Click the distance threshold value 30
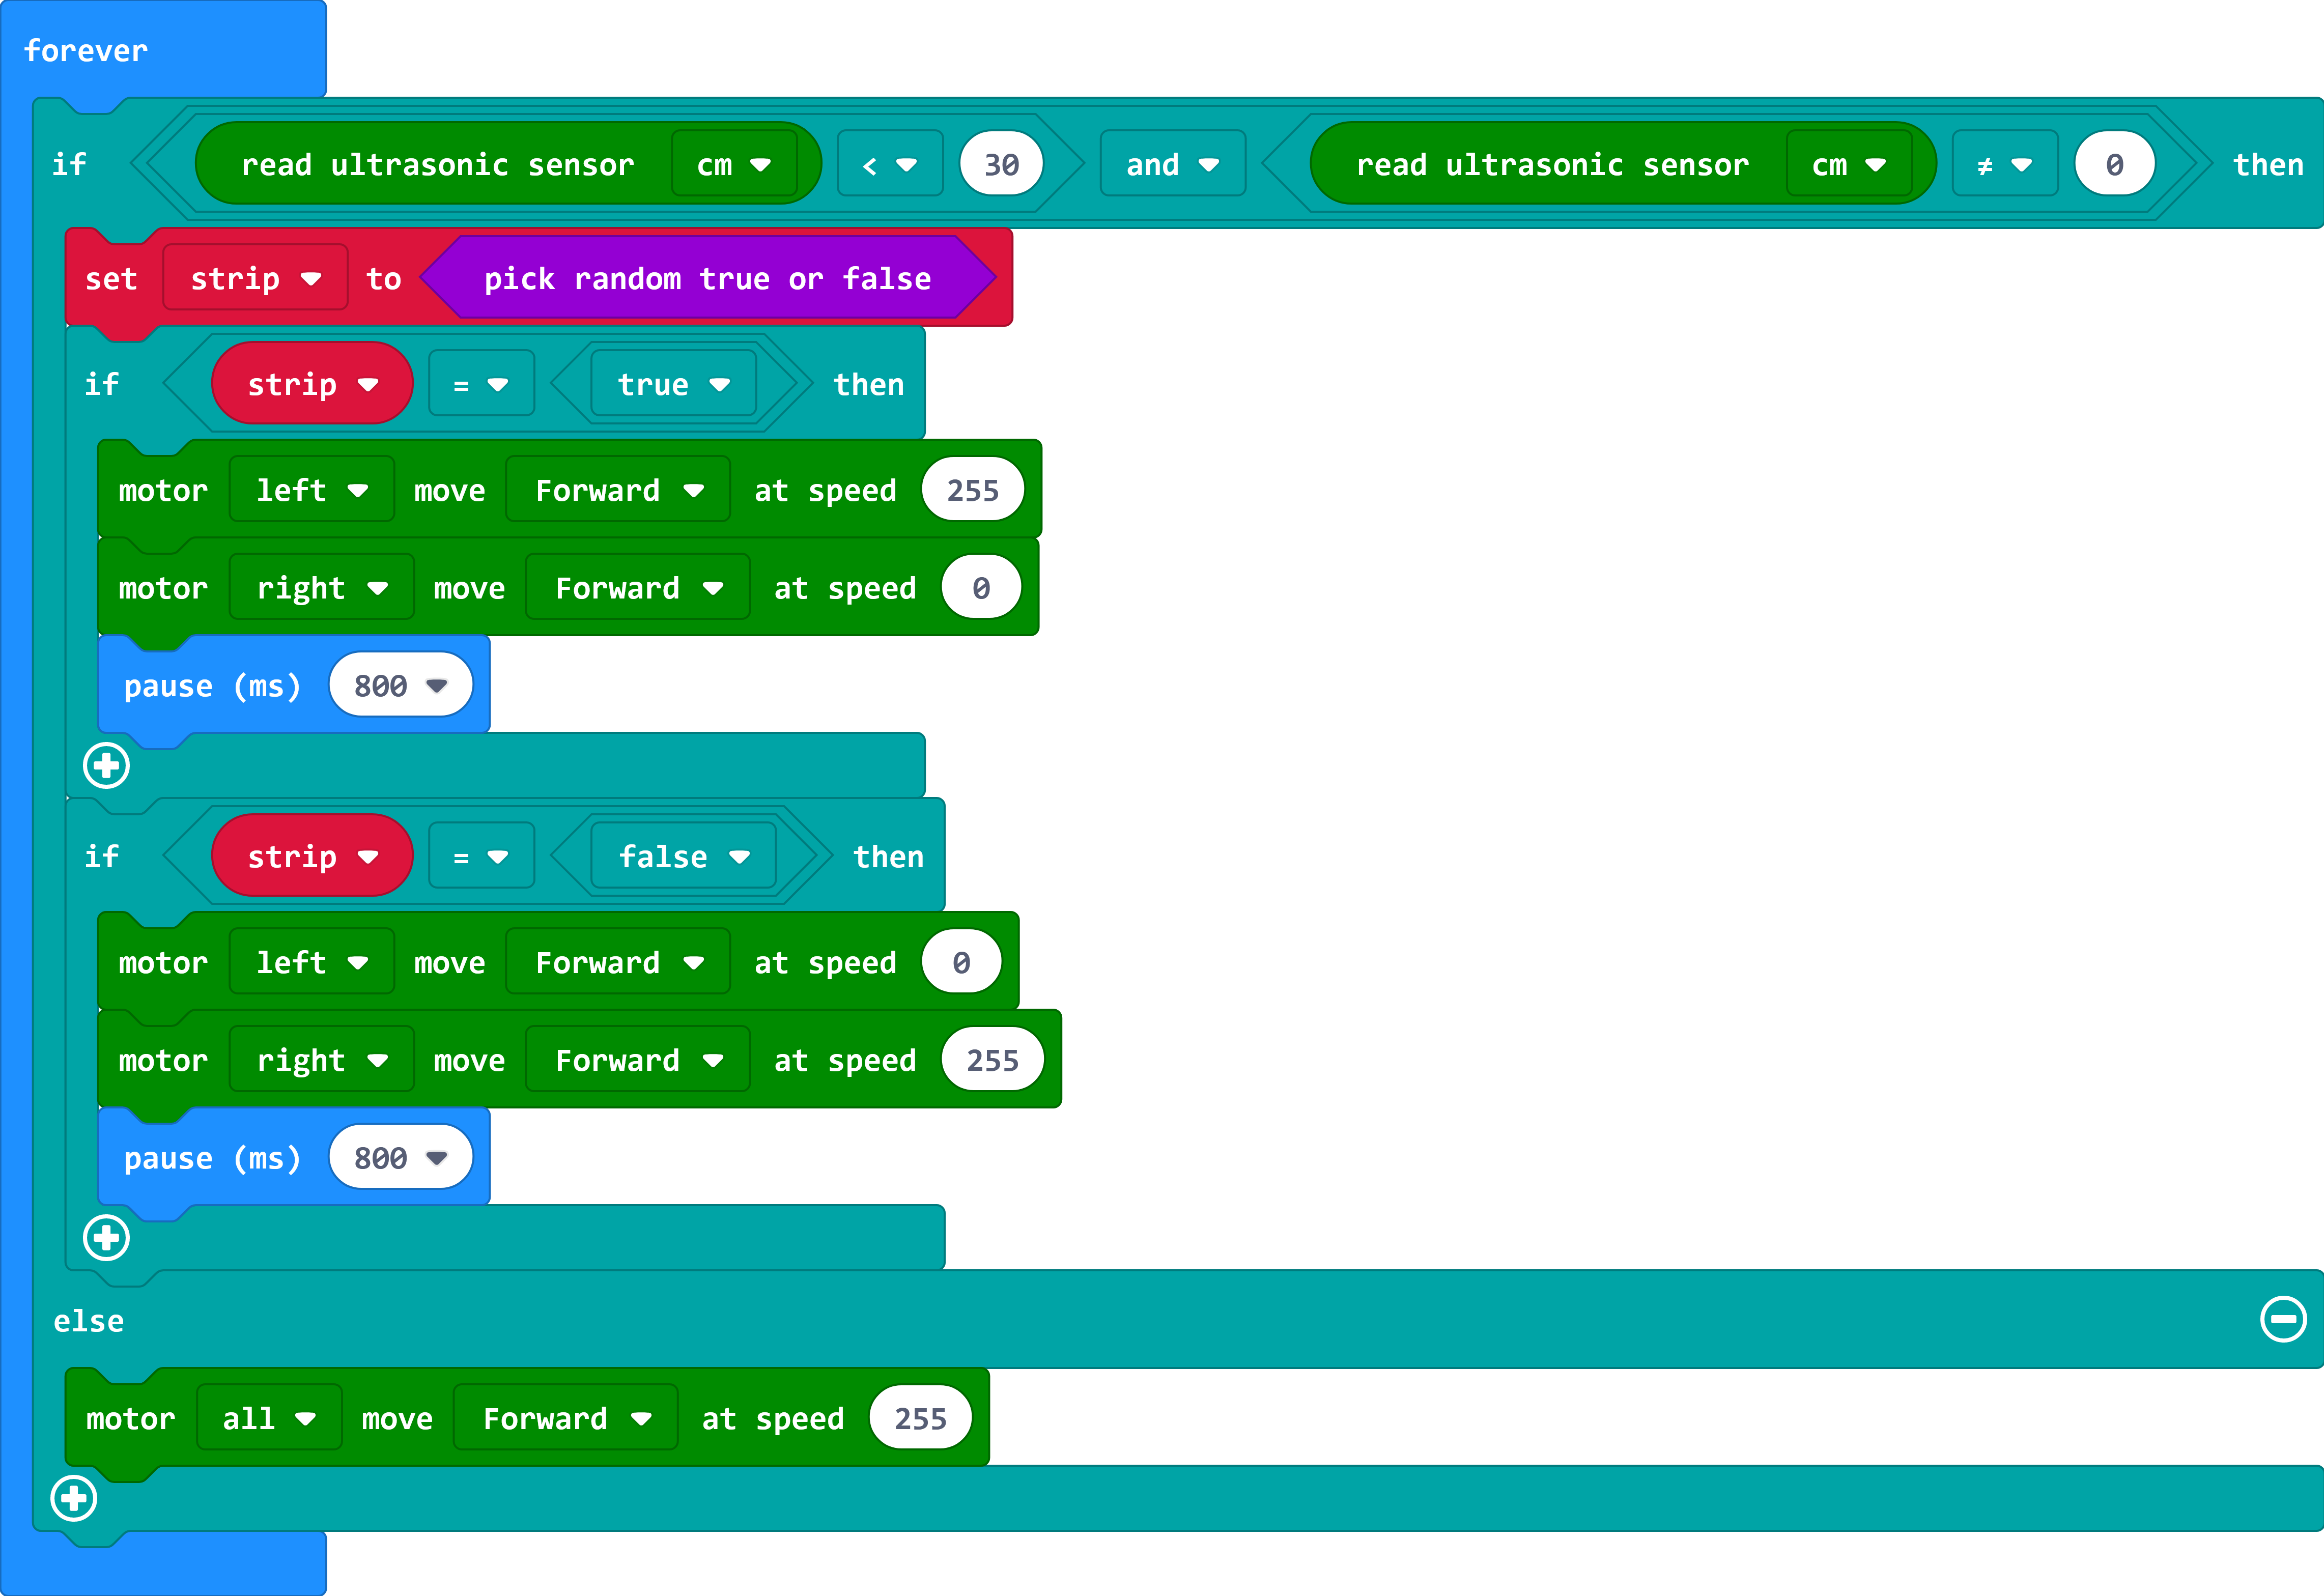The image size is (2324, 1596). [x=1001, y=164]
